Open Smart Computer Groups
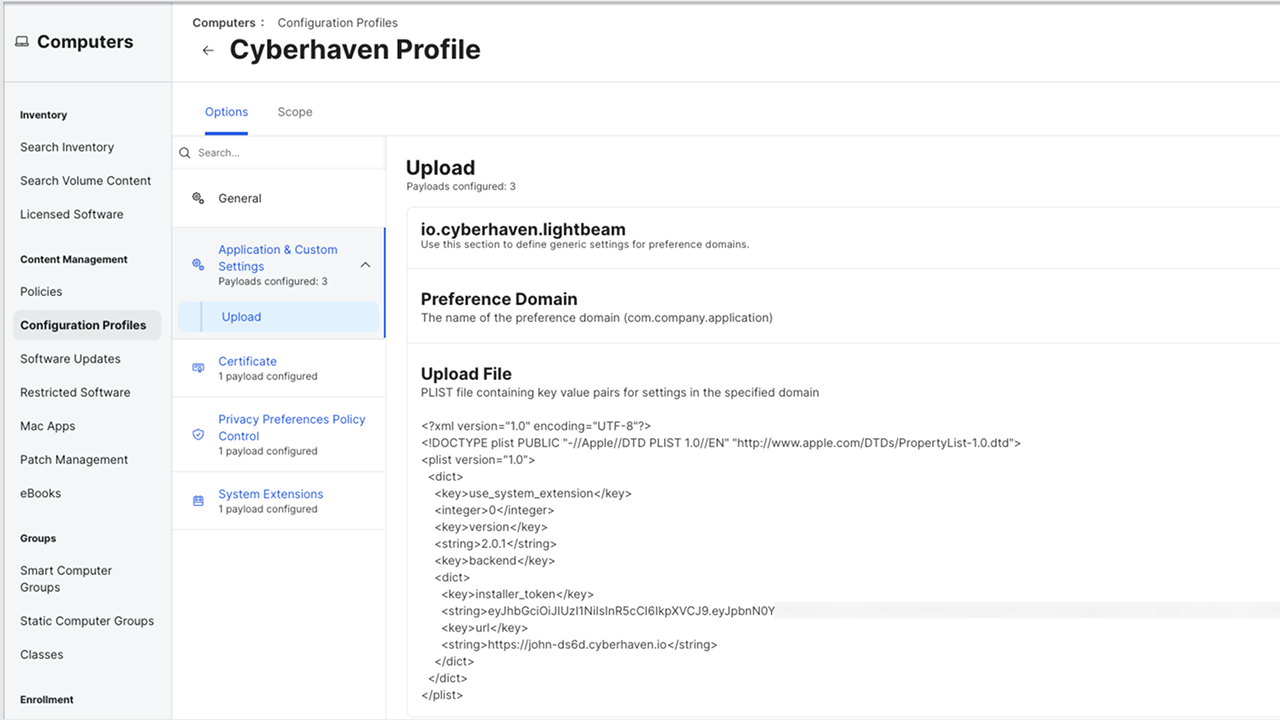The width and height of the screenshot is (1280, 720). (66, 579)
